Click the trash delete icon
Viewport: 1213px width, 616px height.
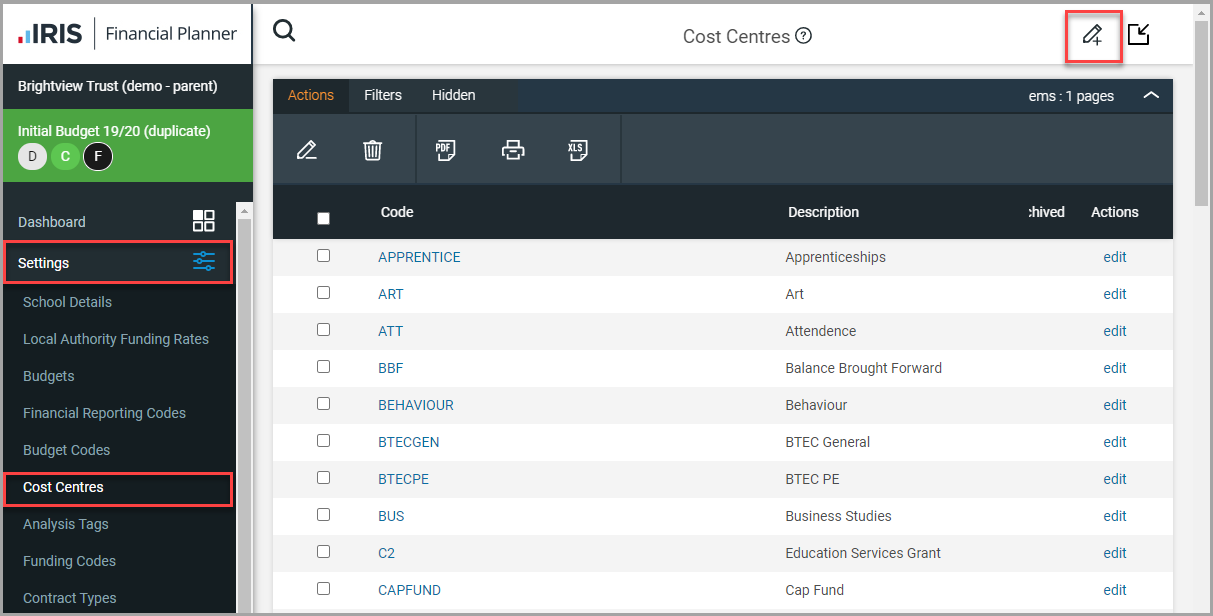(x=372, y=150)
